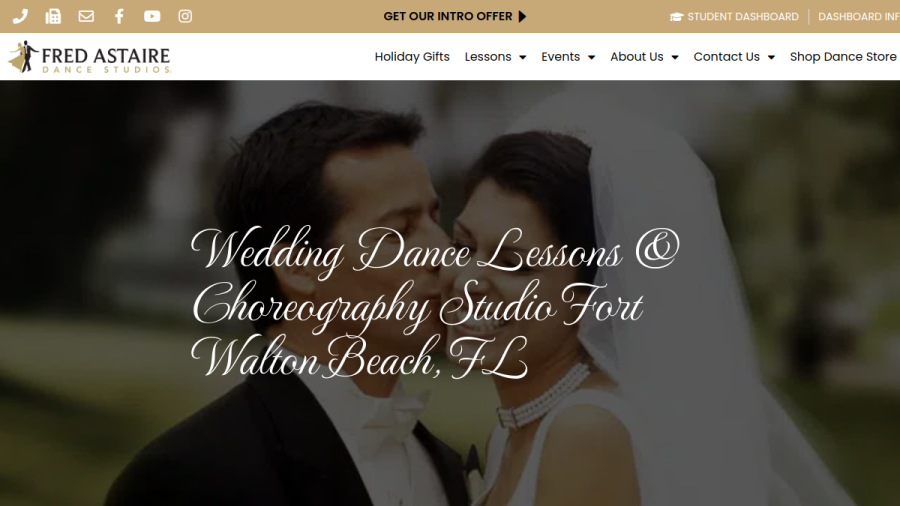Click the graduation cap icon
Image resolution: width=900 pixels, height=506 pixels.
[x=676, y=17]
